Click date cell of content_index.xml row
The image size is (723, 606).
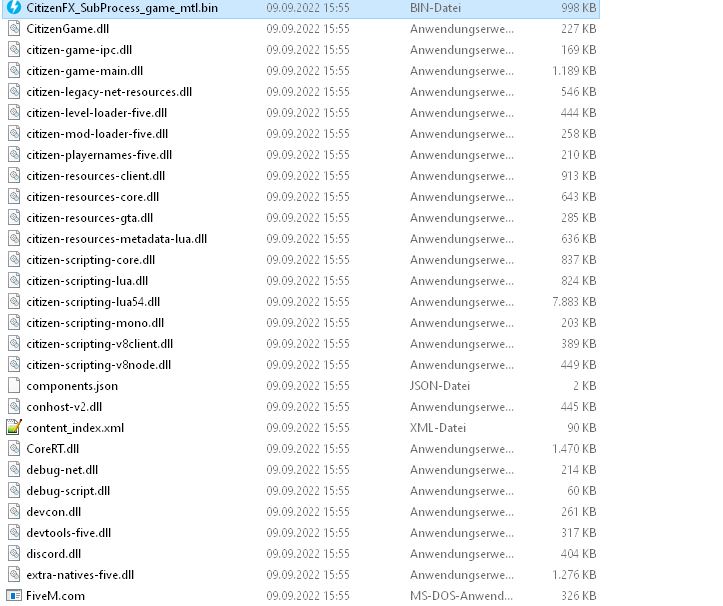(x=308, y=428)
